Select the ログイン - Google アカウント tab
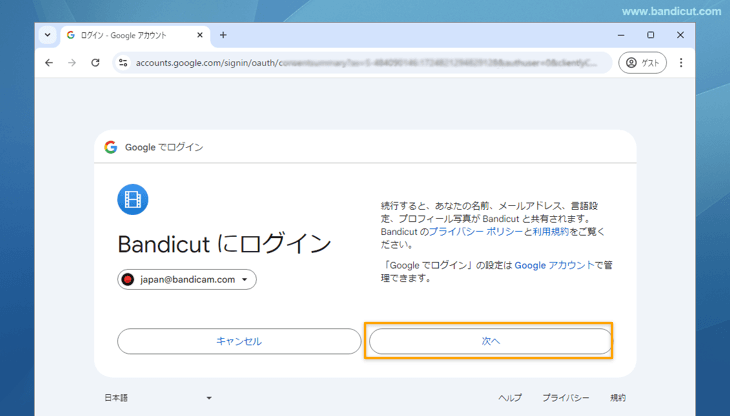The image size is (730, 416). tap(135, 35)
